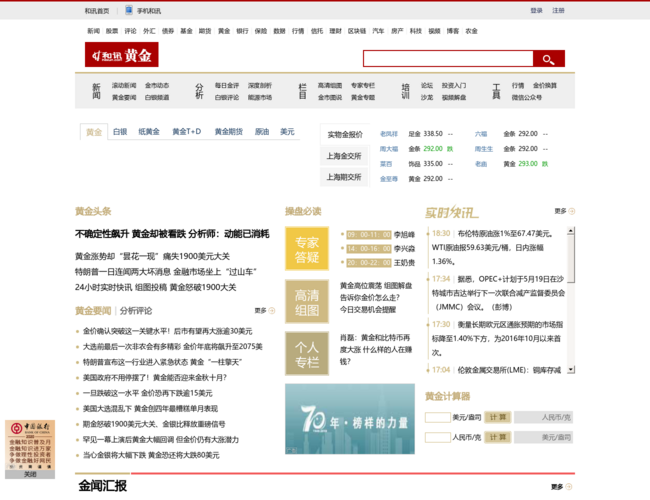Click the 注册 link at top right
This screenshot has width=650, height=500.
coord(558,10)
